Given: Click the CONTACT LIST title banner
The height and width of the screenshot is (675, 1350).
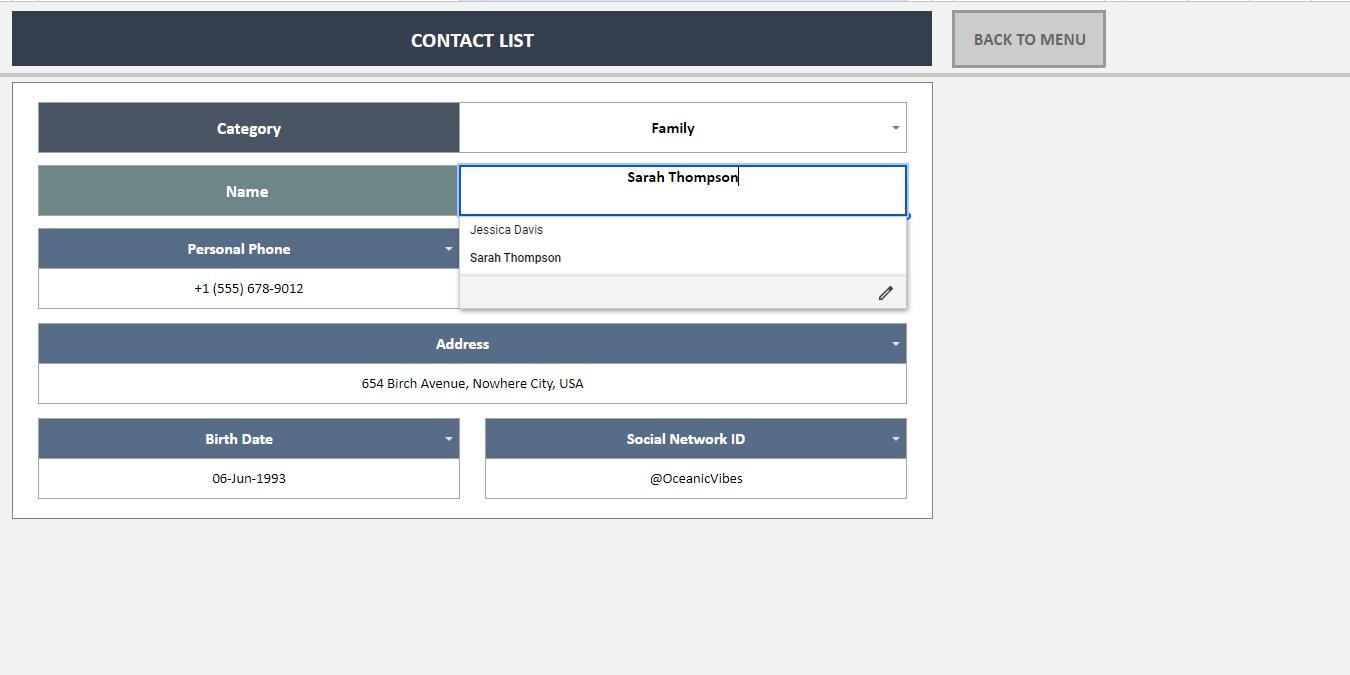Looking at the screenshot, I should (471, 40).
